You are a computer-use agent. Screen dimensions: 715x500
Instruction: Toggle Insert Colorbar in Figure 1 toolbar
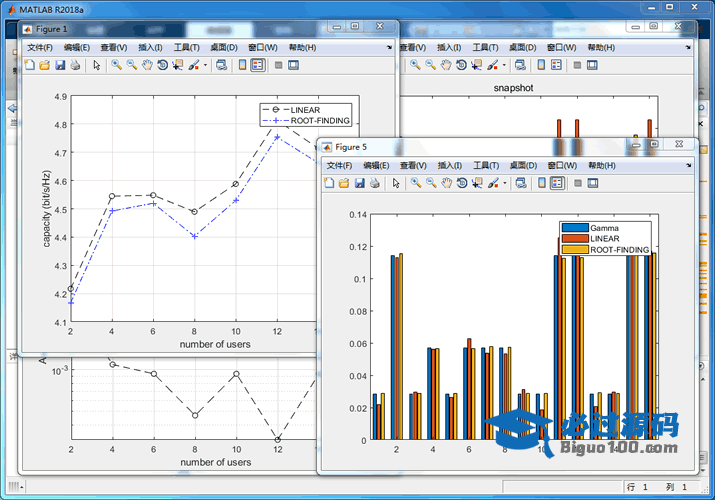pyautogui.click(x=242, y=65)
